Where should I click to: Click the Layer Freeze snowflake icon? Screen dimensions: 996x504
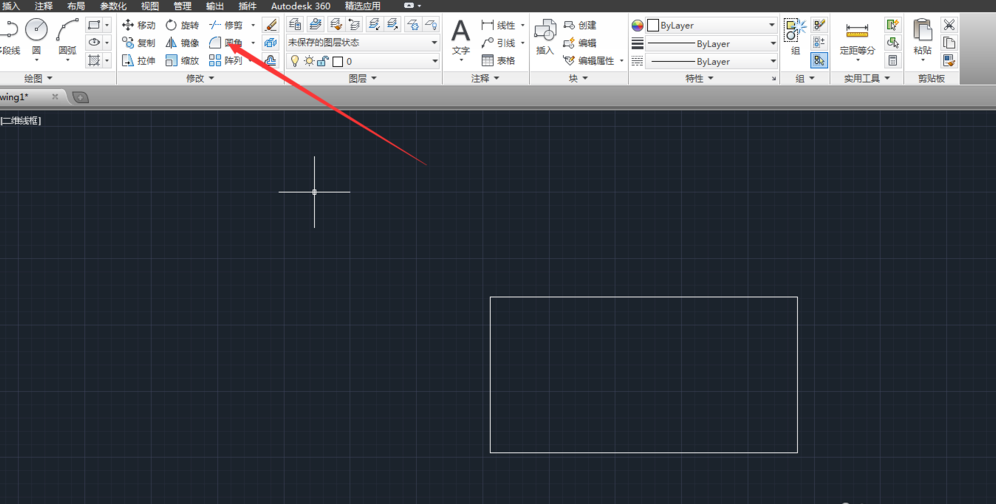coord(414,25)
